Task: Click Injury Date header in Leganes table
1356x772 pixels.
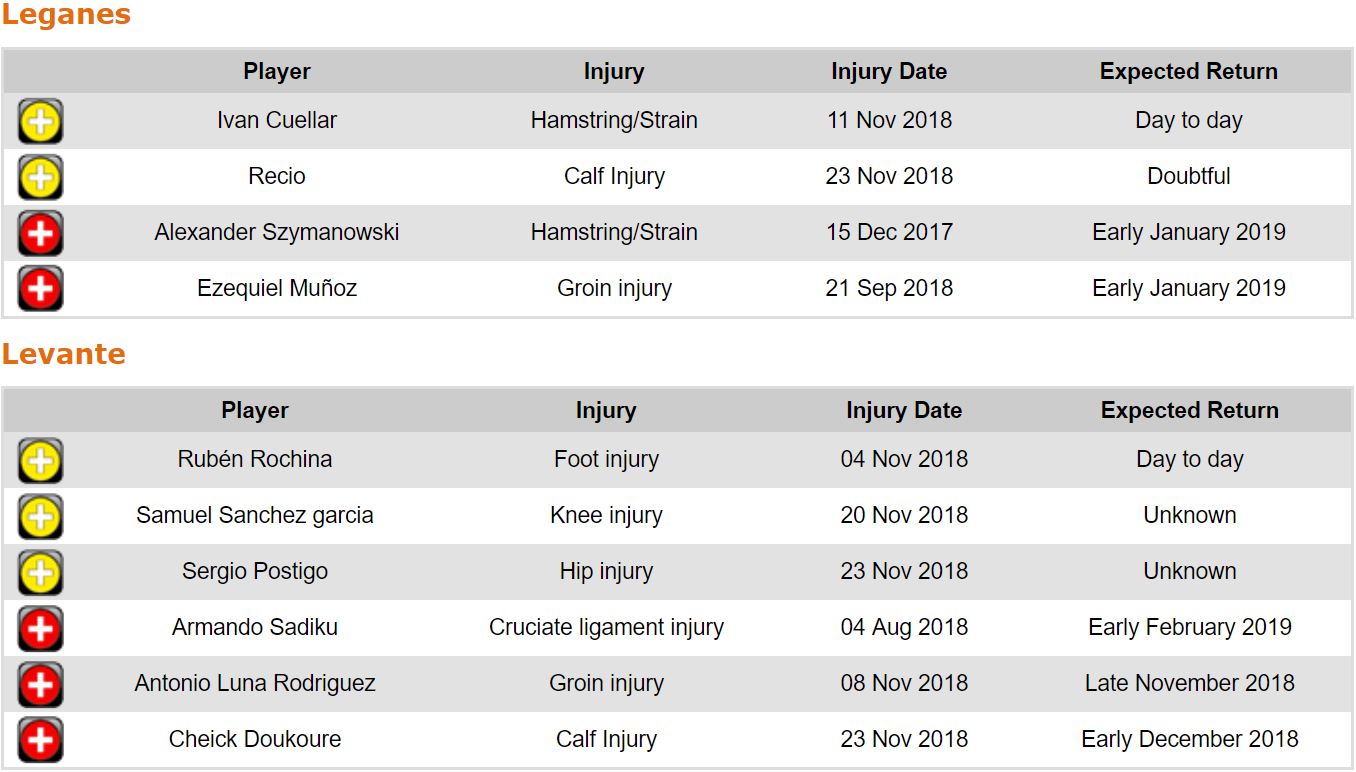Action: click(889, 71)
